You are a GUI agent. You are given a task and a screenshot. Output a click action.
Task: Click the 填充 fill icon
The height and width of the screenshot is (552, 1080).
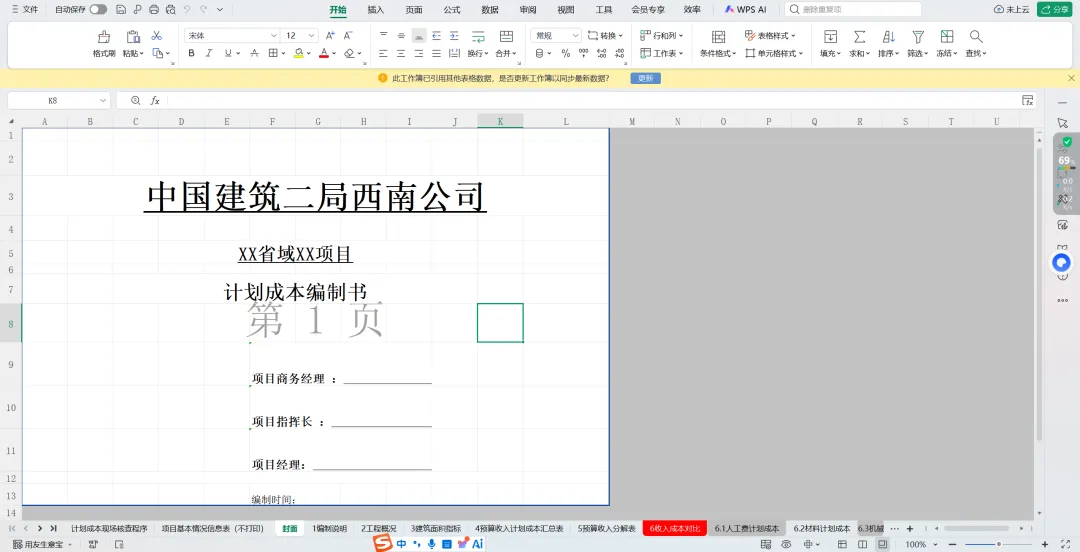tap(831, 37)
